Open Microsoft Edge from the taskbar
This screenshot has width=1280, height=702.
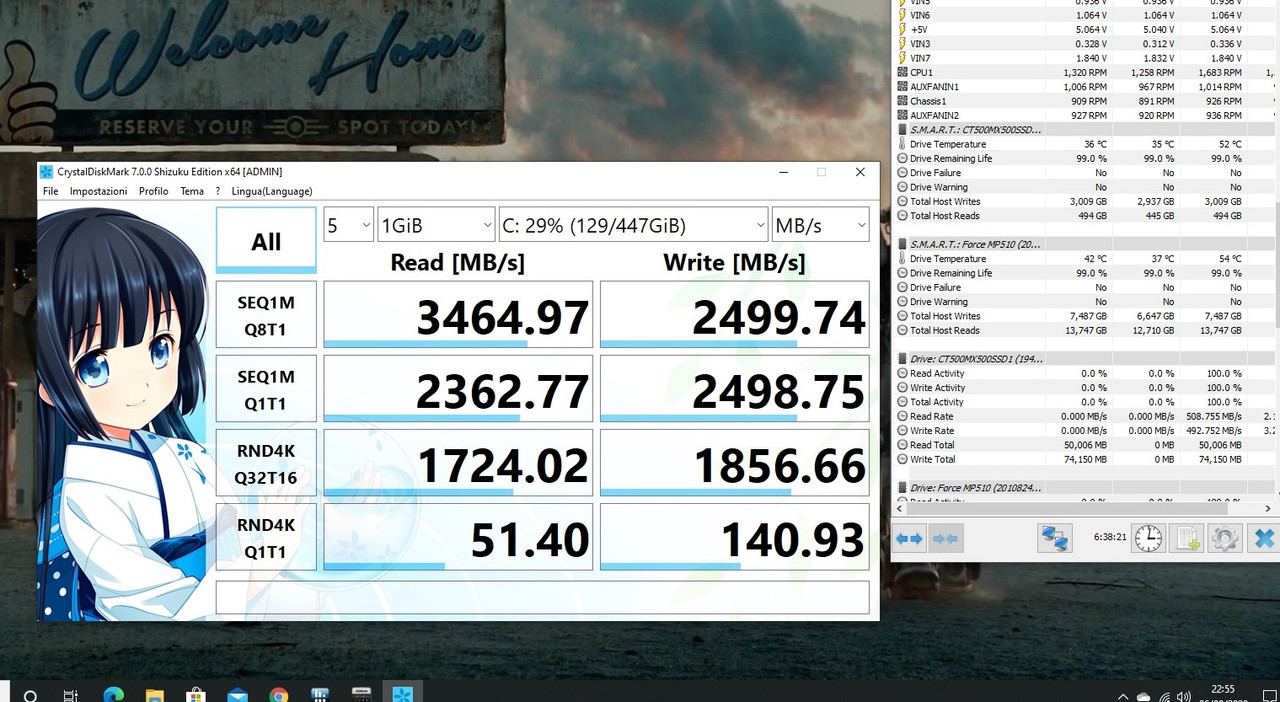(112, 695)
